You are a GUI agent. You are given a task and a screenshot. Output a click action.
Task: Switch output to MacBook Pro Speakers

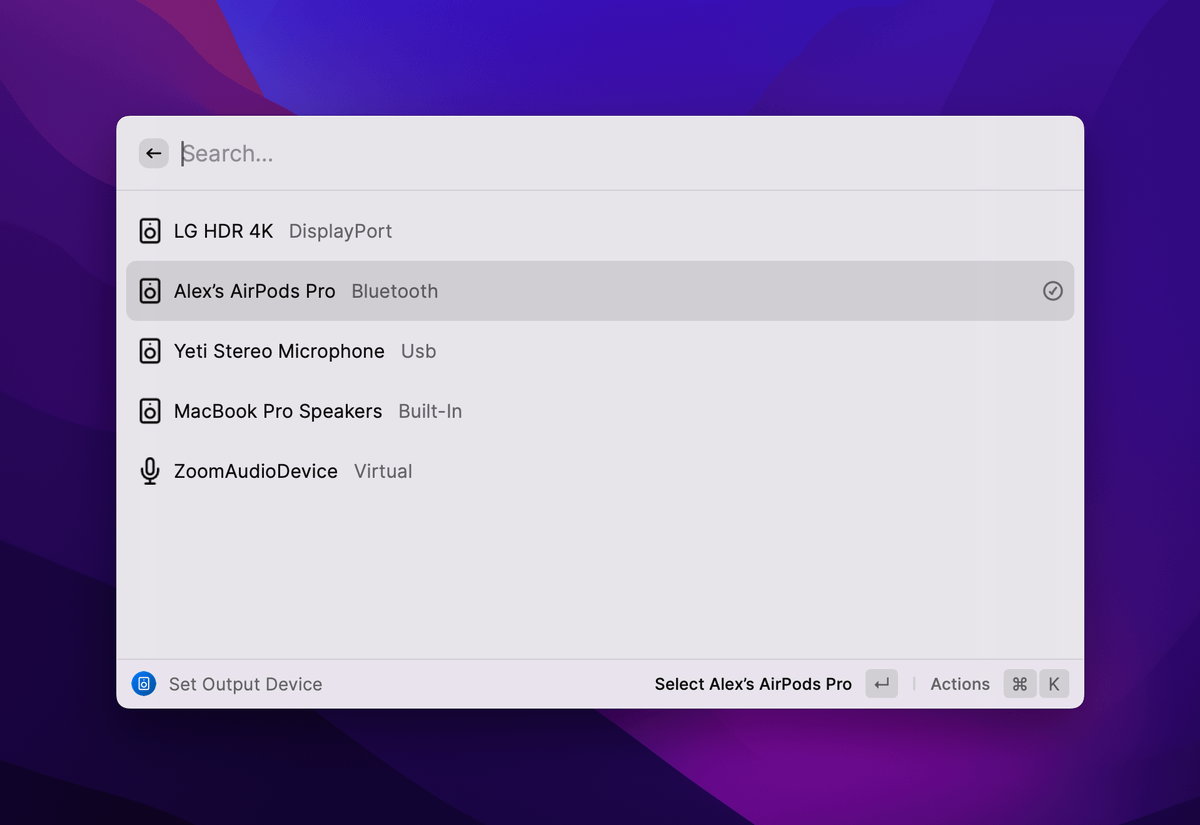278,411
